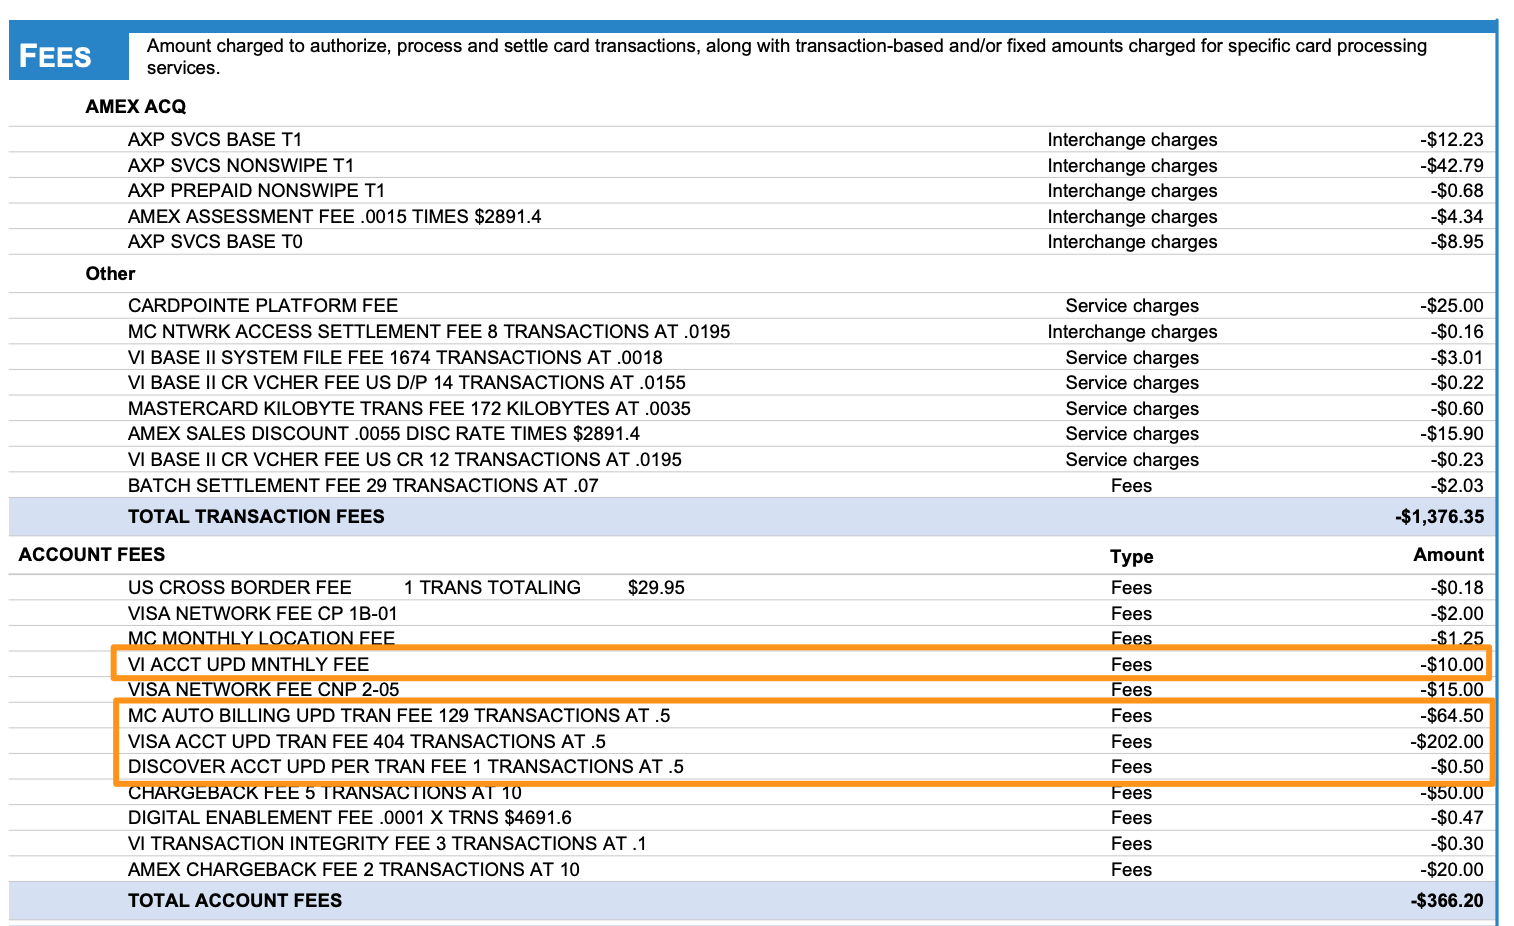The image size is (1514, 926).
Task: Select the AMEX ACQ group heading
Action: point(135,107)
